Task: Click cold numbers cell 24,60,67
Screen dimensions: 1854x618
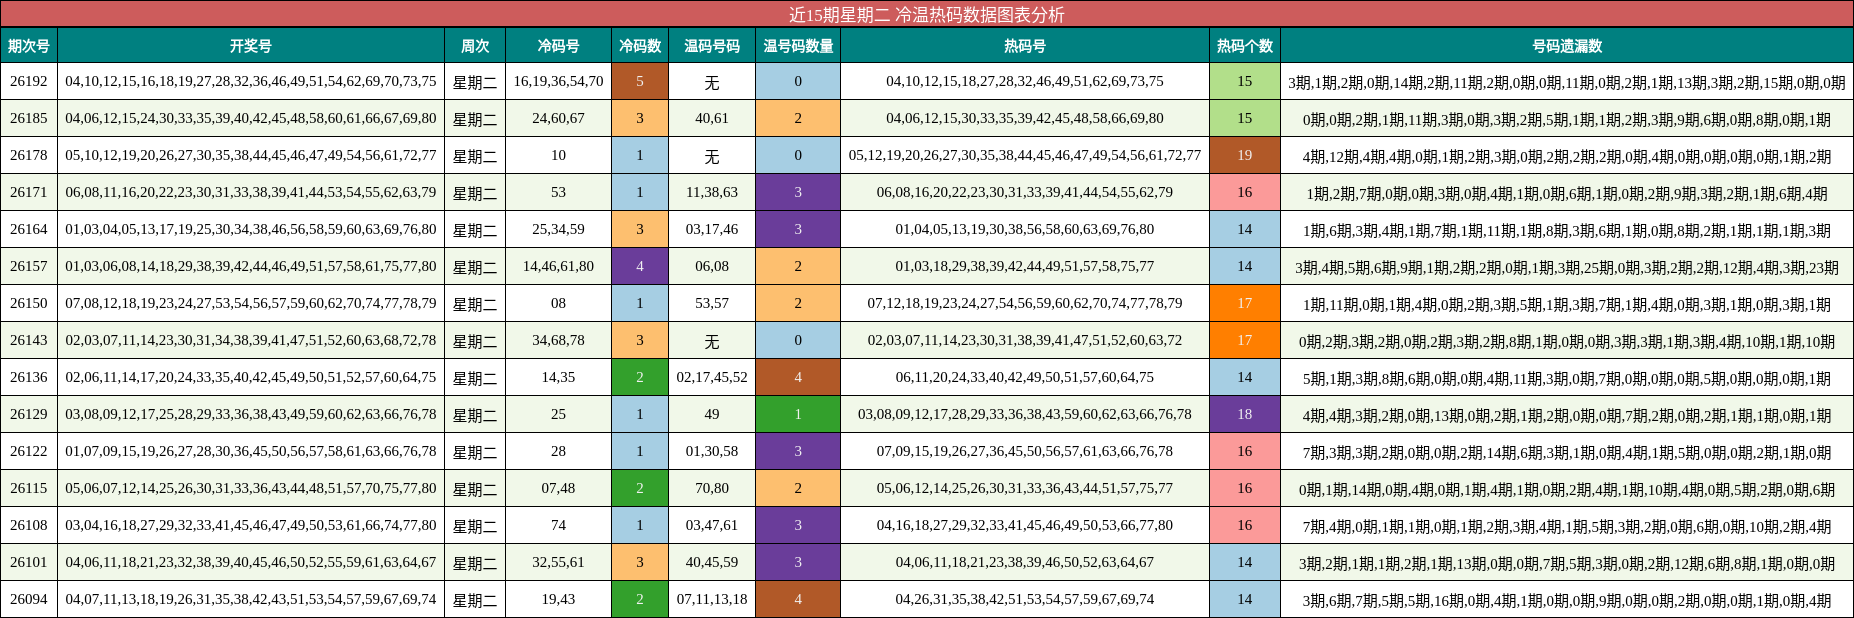Action: pos(558,118)
